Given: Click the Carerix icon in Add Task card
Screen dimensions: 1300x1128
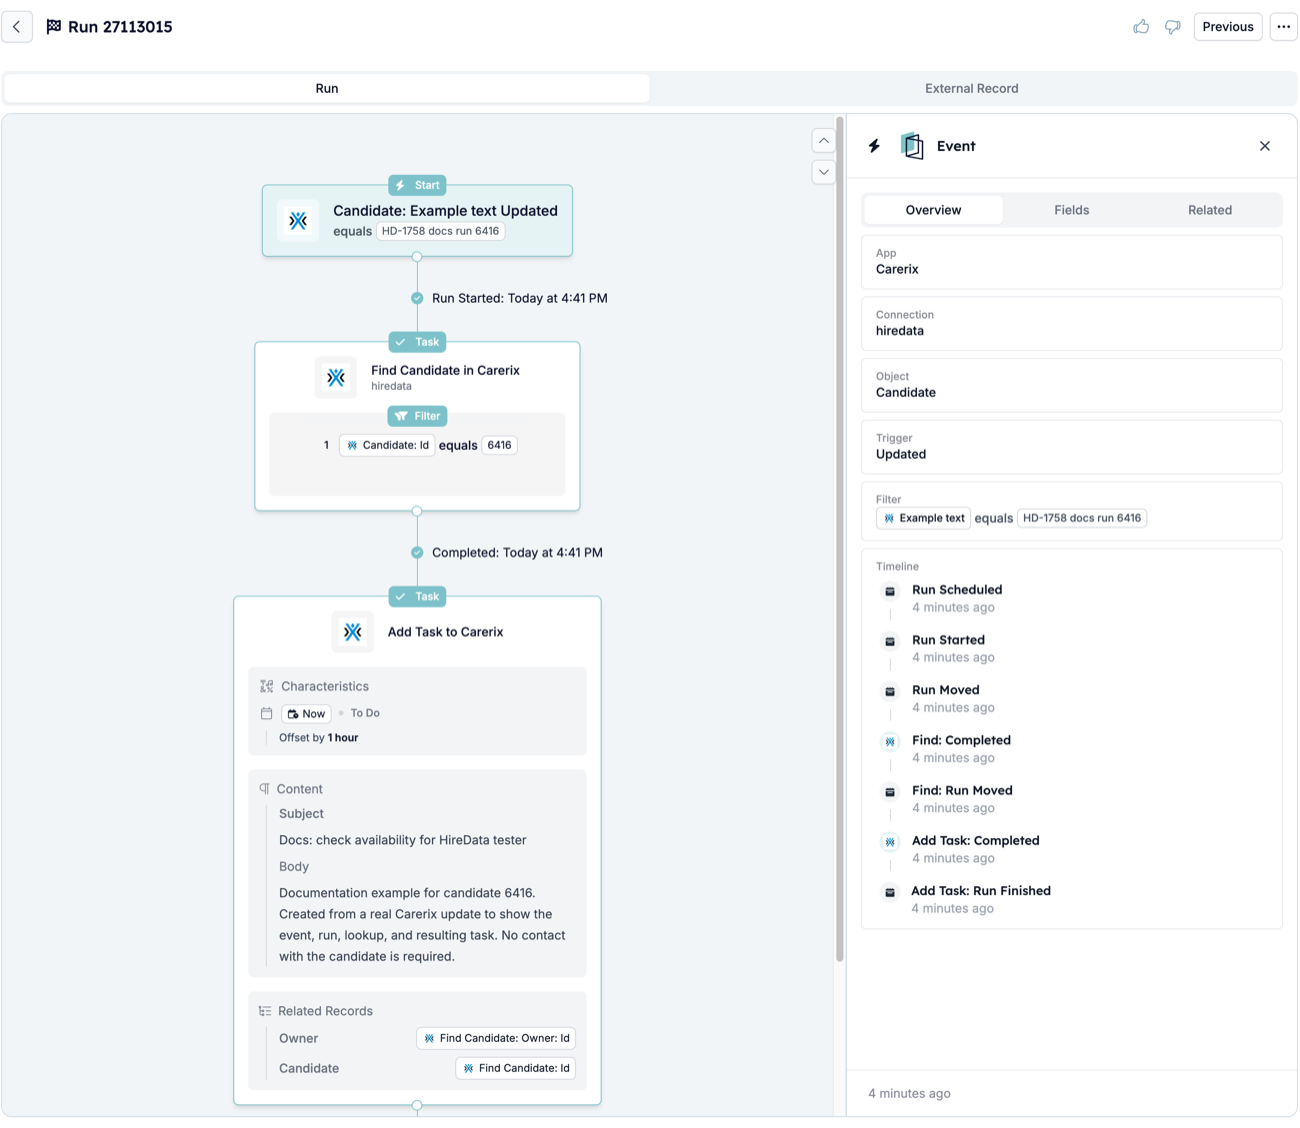Looking at the screenshot, I should pyautogui.click(x=353, y=632).
